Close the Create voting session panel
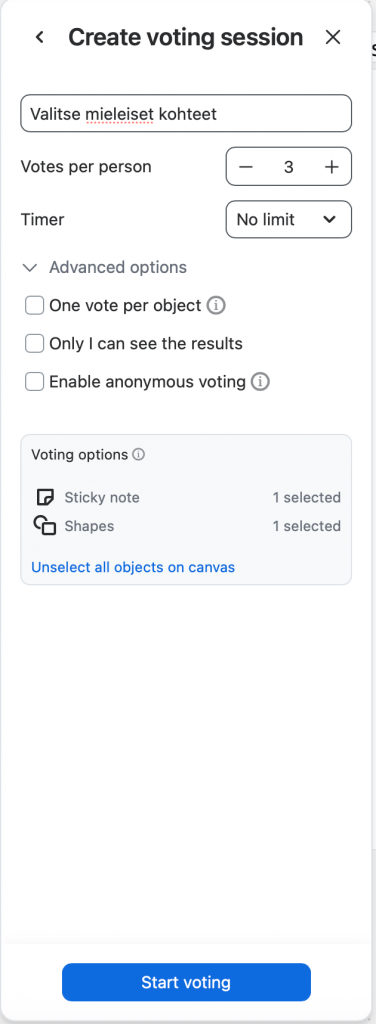Image resolution: width=376 pixels, height=1024 pixels. tap(333, 37)
